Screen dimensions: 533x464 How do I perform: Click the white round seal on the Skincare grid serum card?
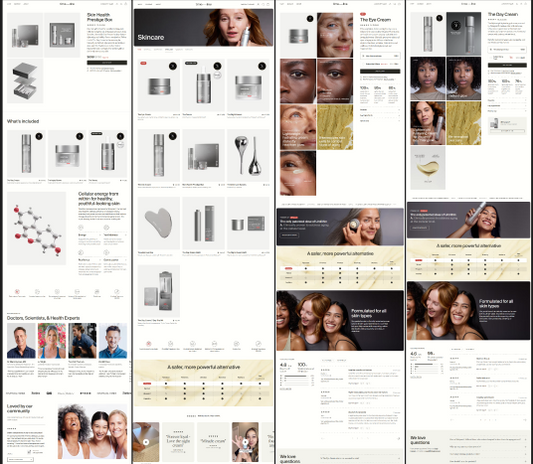[x=218, y=75]
